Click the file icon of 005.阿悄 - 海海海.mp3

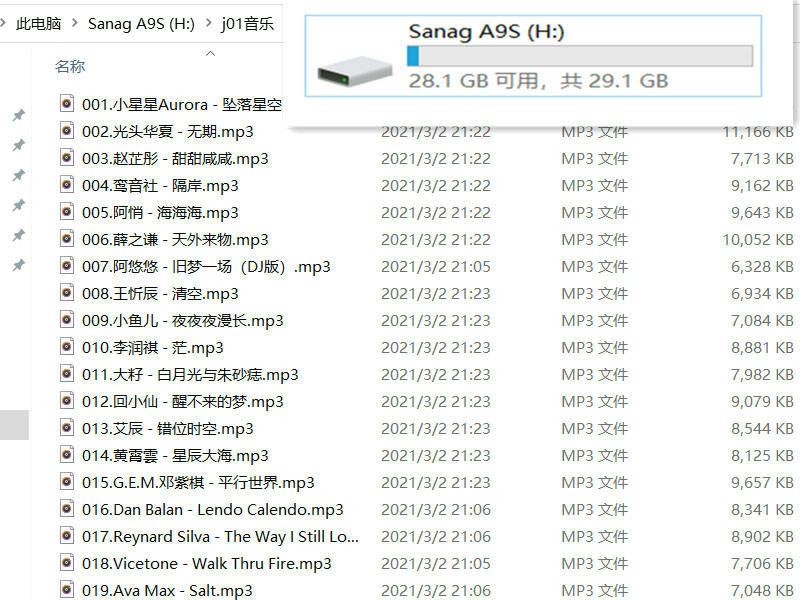point(66,212)
